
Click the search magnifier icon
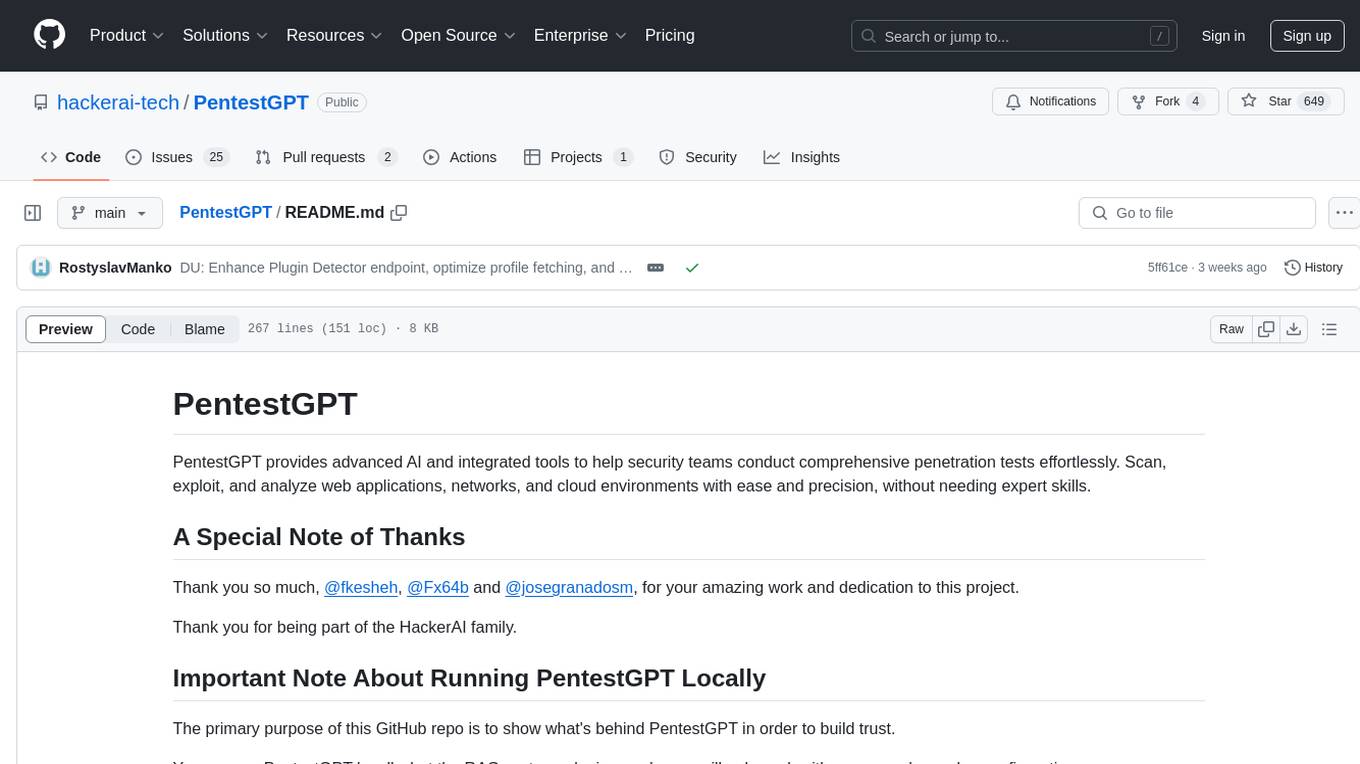tap(869, 36)
